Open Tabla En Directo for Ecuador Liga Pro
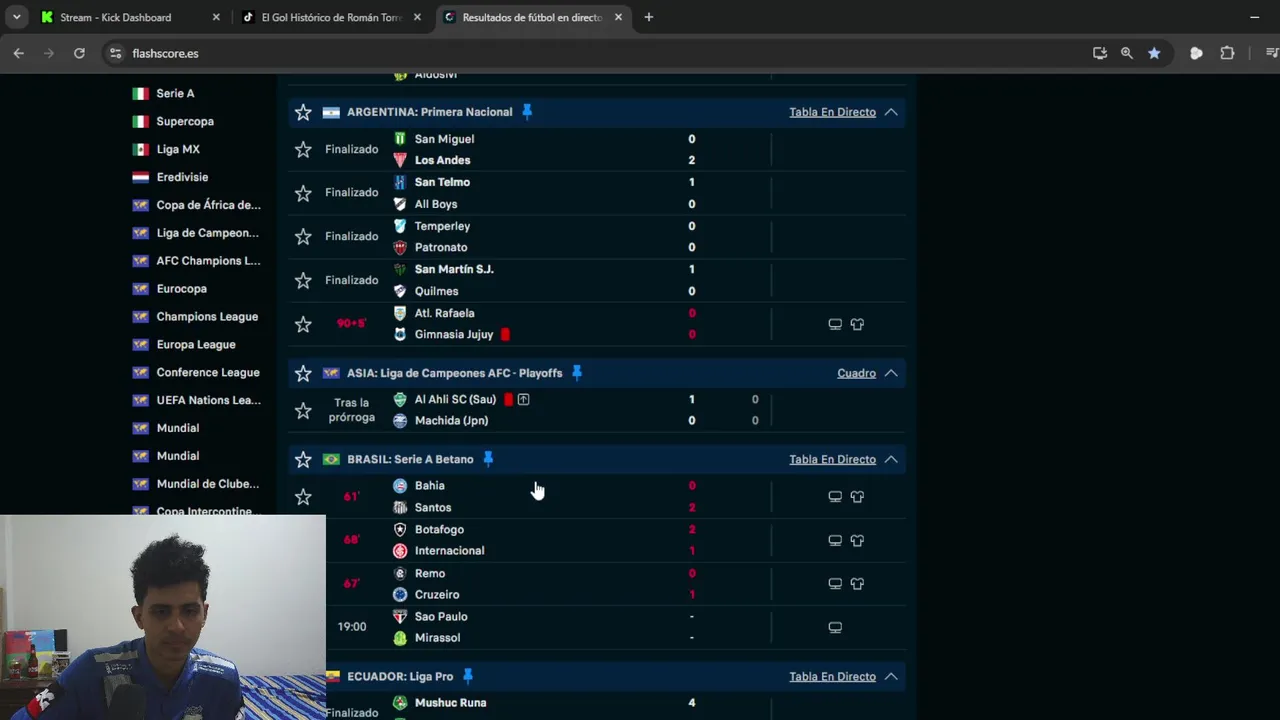Screen dimensions: 1280x720 (x=832, y=676)
